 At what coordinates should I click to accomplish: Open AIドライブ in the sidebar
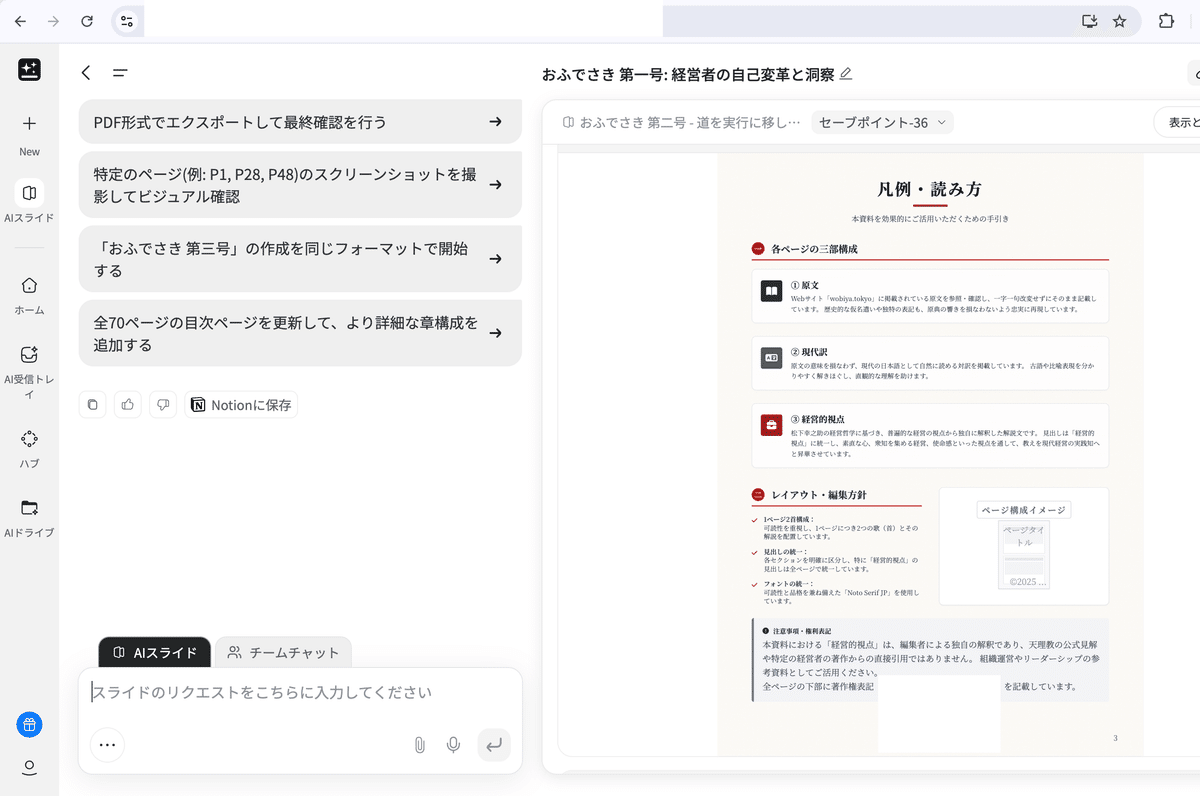(x=29, y=518)
